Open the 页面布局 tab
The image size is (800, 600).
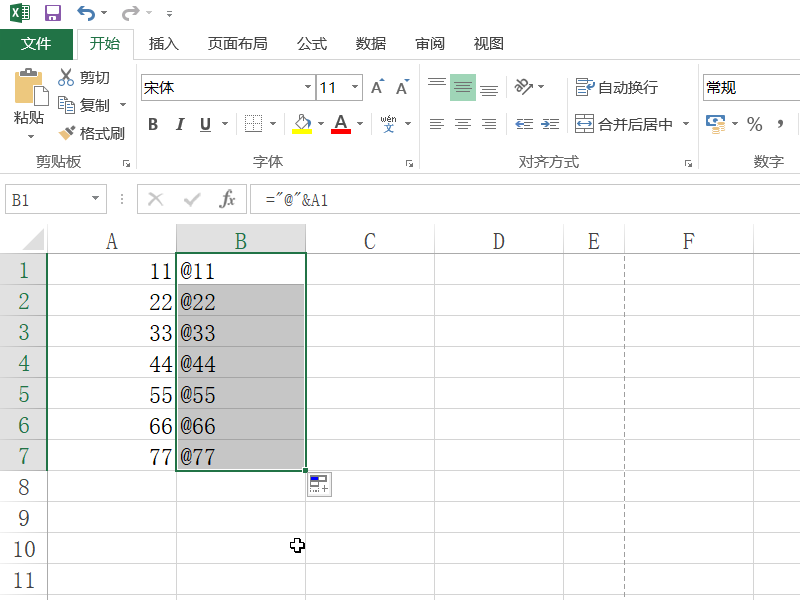[x=238, y=44]
